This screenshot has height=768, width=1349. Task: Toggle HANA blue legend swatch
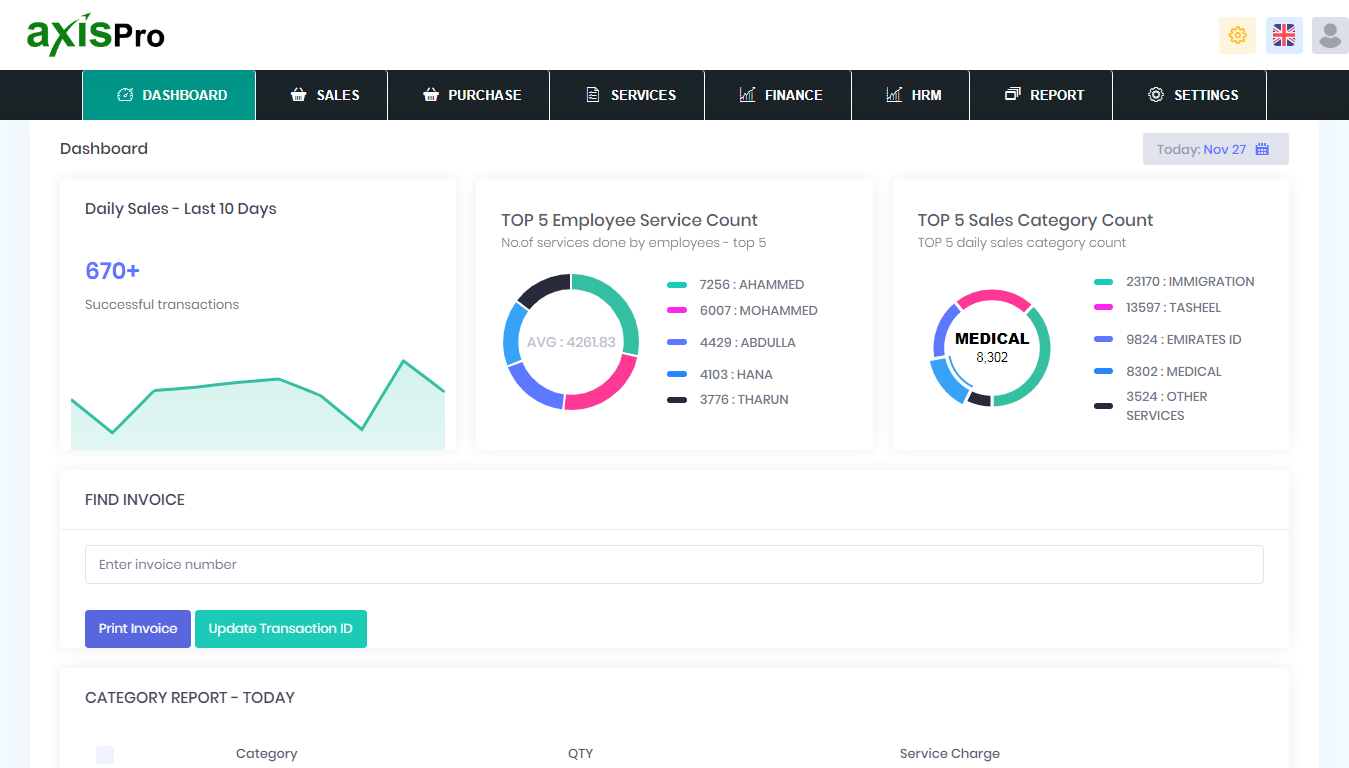click(677, 375)
